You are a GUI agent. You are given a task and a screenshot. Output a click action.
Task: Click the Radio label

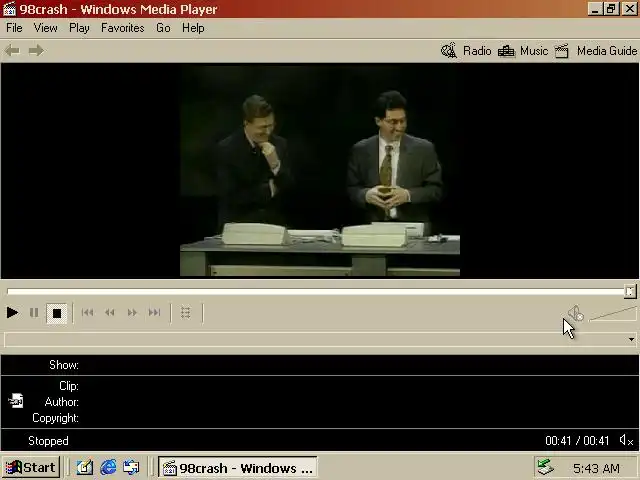pyautogui.click(x=477, y=51)
